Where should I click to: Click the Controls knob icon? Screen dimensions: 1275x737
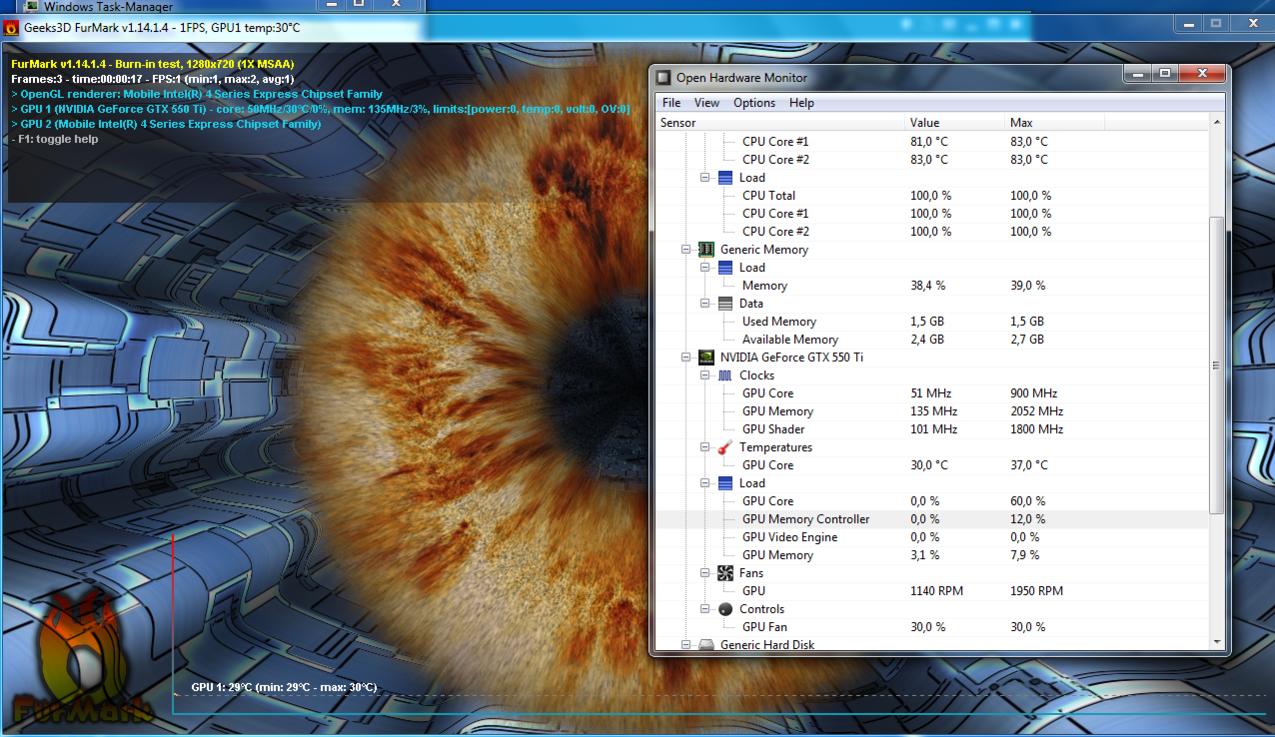[725, 610]
